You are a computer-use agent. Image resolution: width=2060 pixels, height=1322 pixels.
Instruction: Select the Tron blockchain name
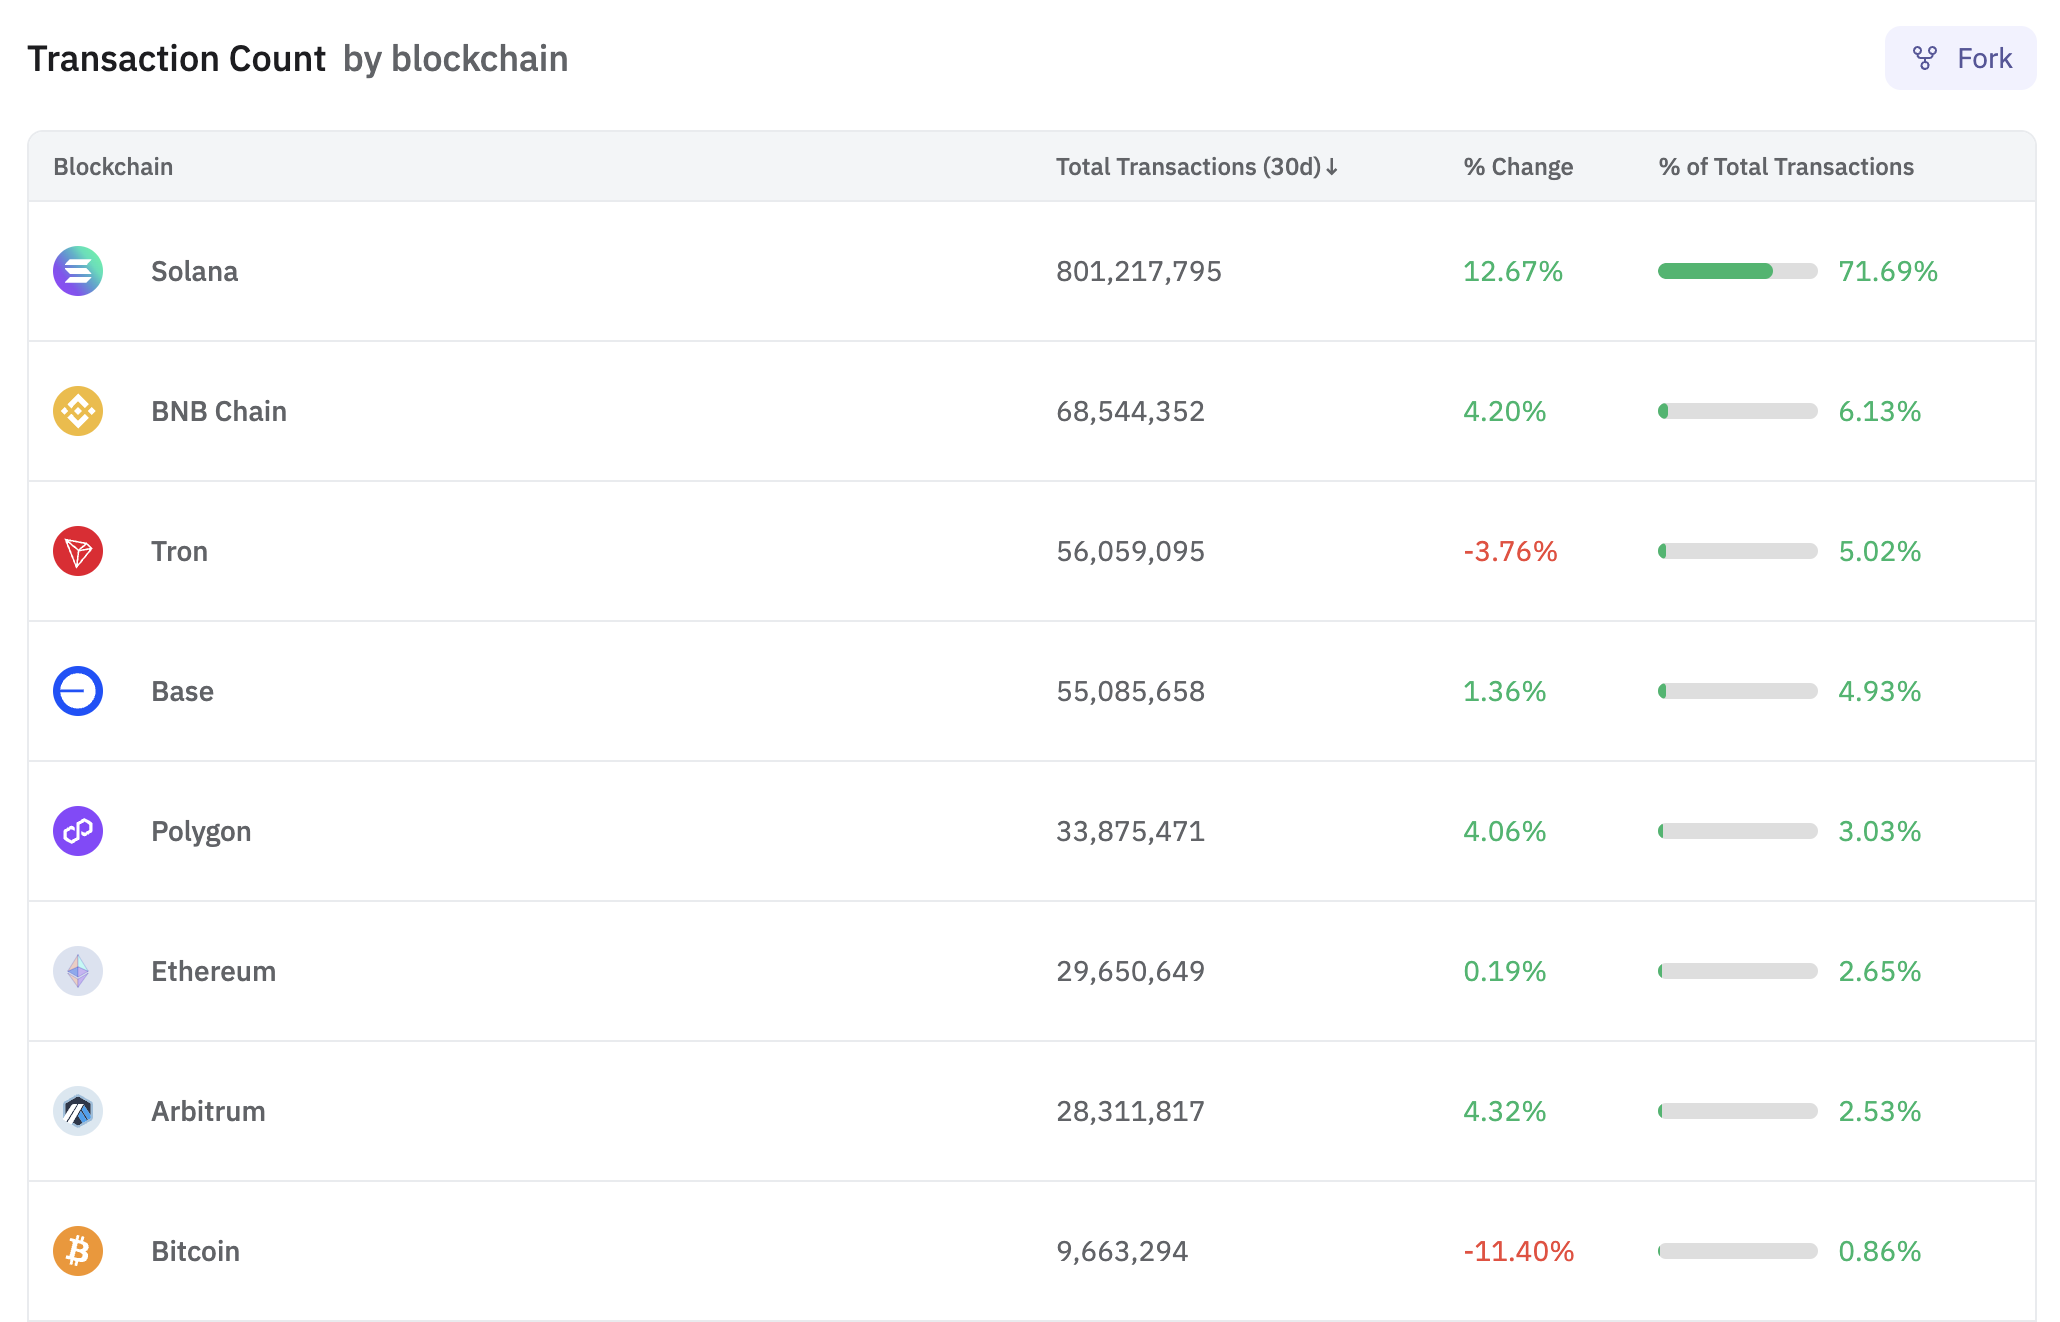pos(180,551)
